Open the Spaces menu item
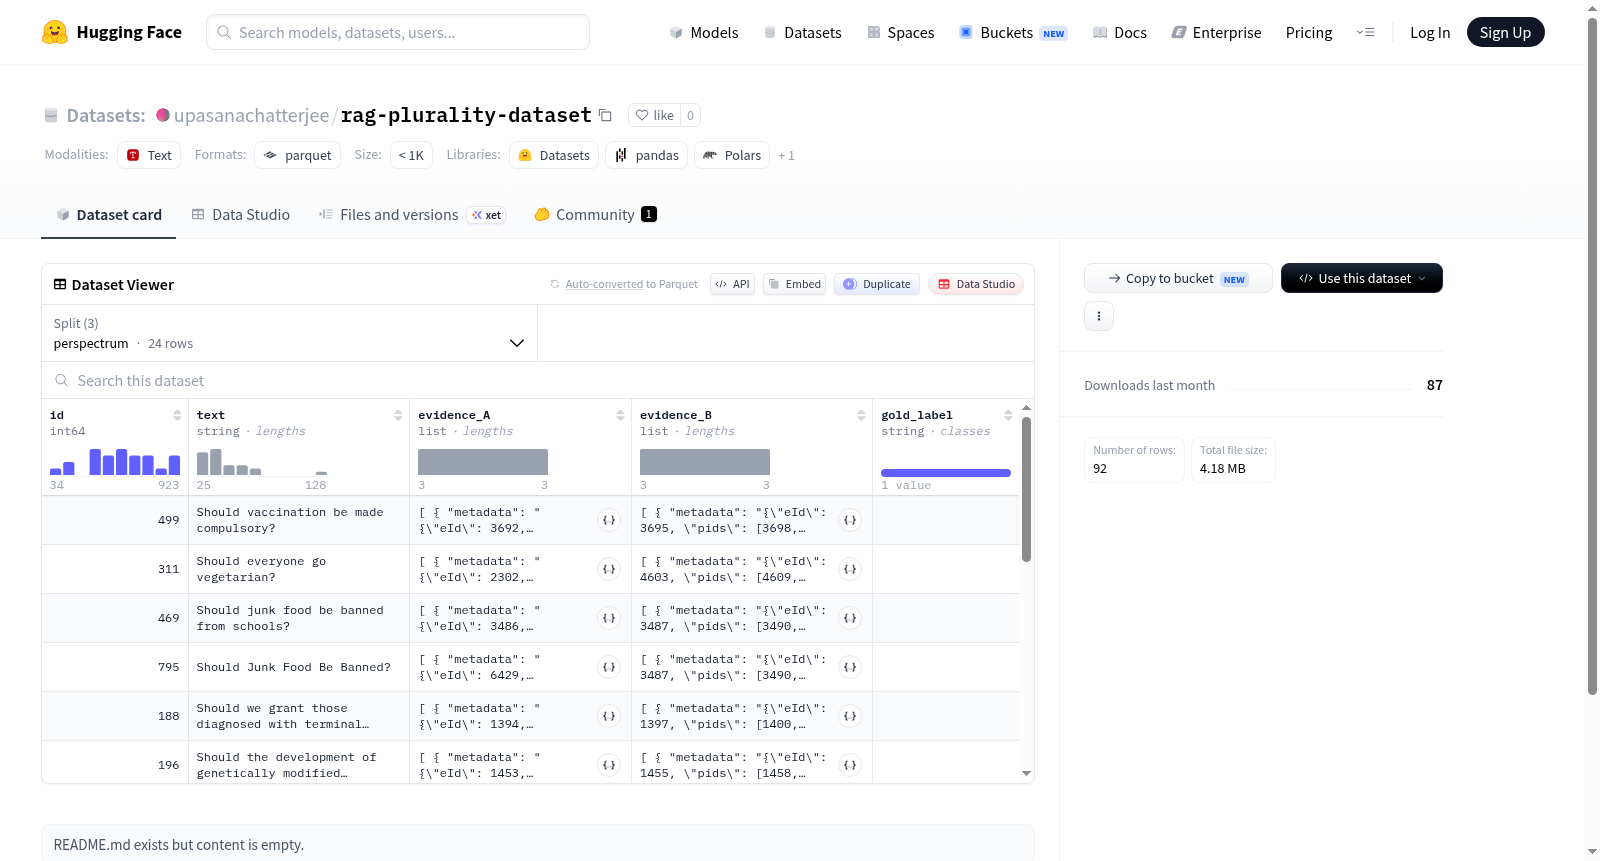1600x861 pixels. point(900,32)
